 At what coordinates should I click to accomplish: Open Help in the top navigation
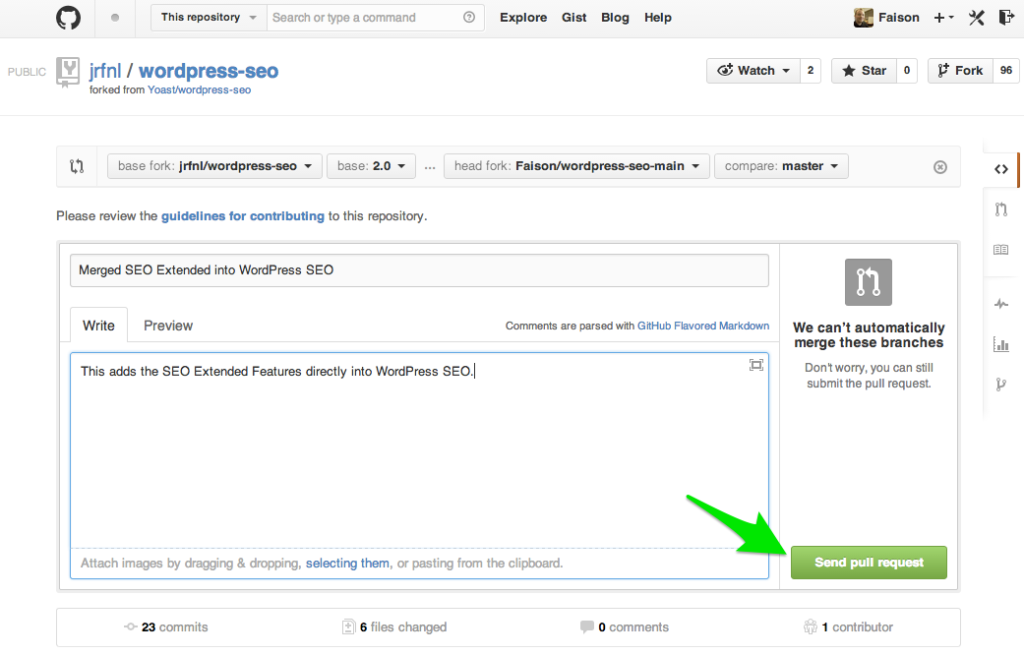pos(658,18)
